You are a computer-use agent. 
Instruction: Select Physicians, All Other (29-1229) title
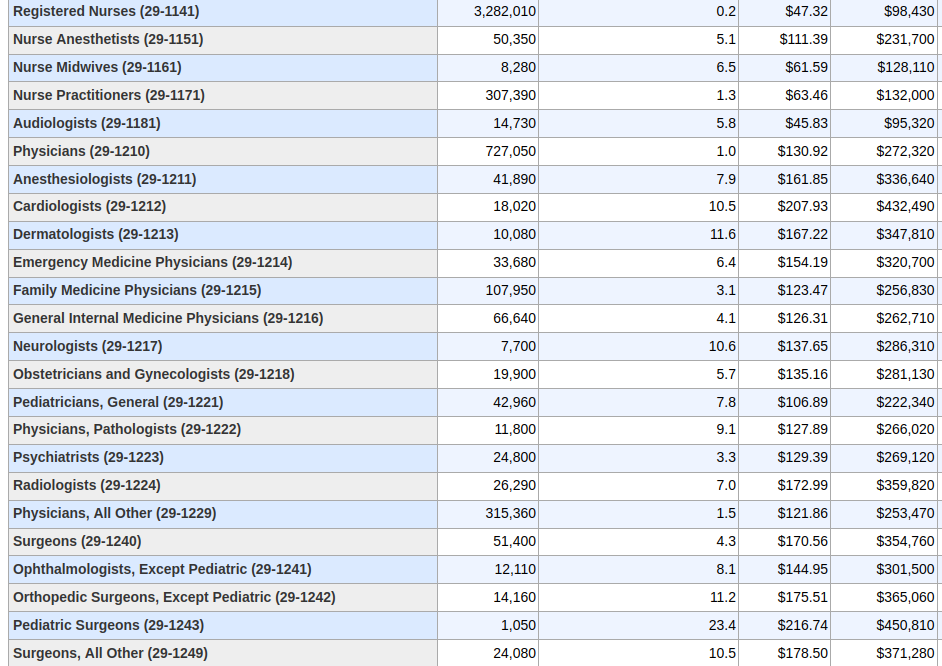(x=115, y=513)
